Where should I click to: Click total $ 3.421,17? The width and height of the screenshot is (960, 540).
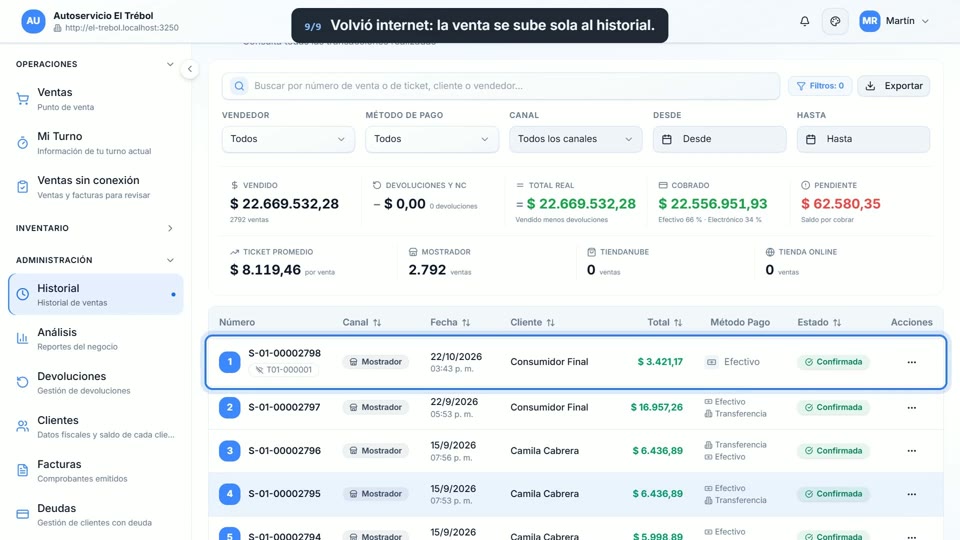pyautogui.click(x=660, y=362)
